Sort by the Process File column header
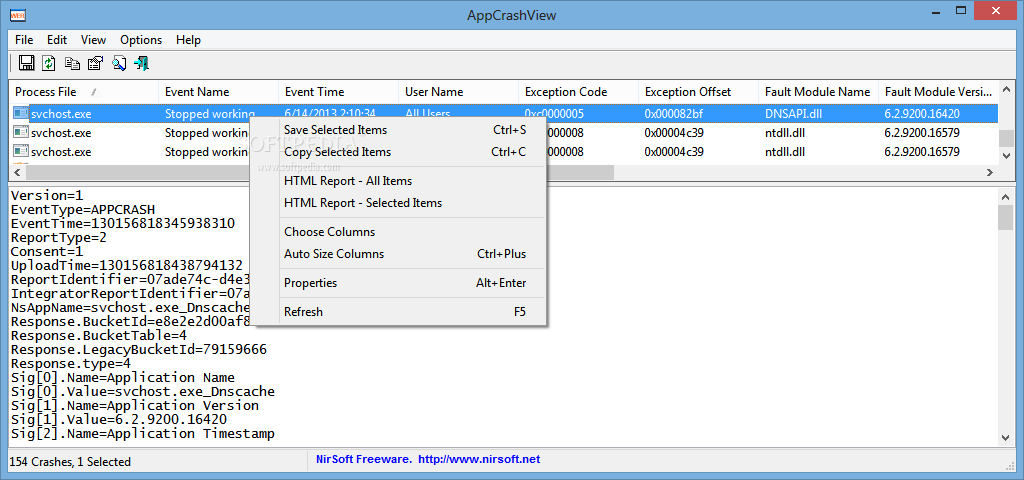The height and width of the screenshot is (480, 1024). 84,92
